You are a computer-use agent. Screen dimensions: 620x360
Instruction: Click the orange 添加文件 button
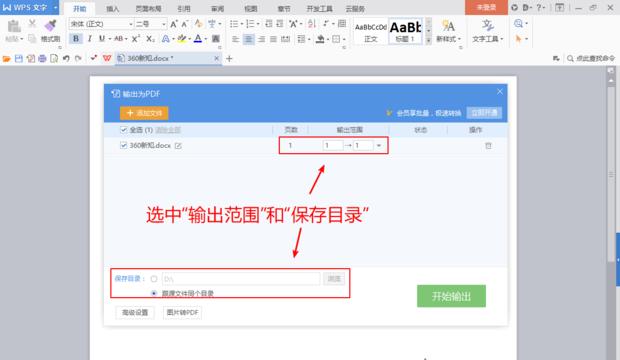[x=144, y=113]
